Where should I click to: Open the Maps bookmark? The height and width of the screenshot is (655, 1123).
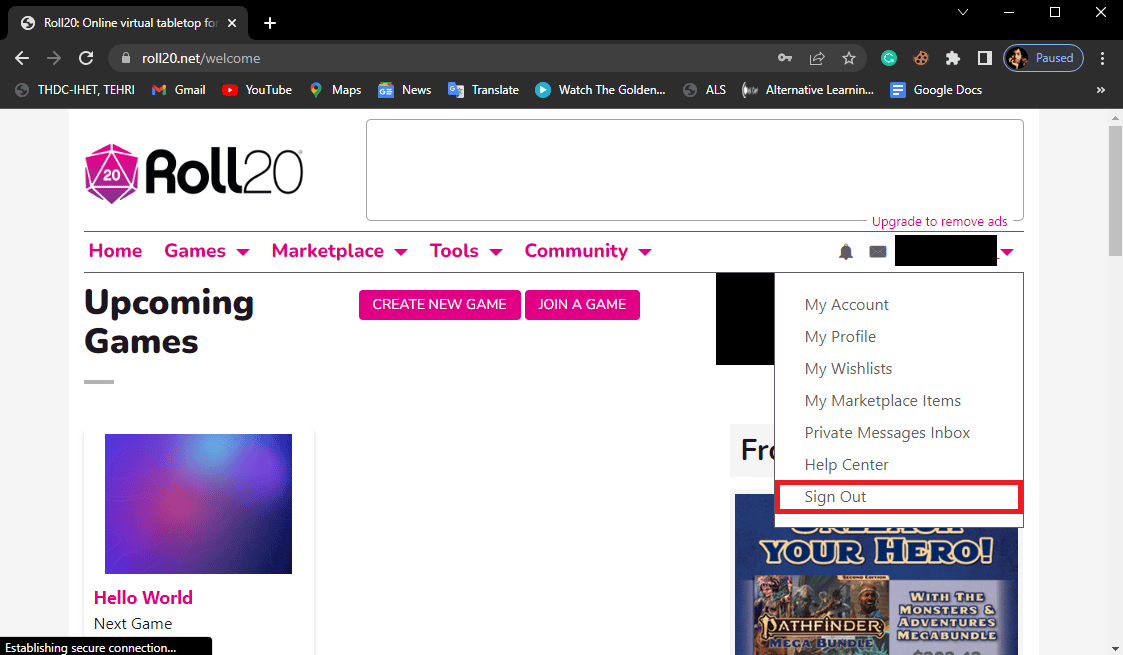coord(335,89)
